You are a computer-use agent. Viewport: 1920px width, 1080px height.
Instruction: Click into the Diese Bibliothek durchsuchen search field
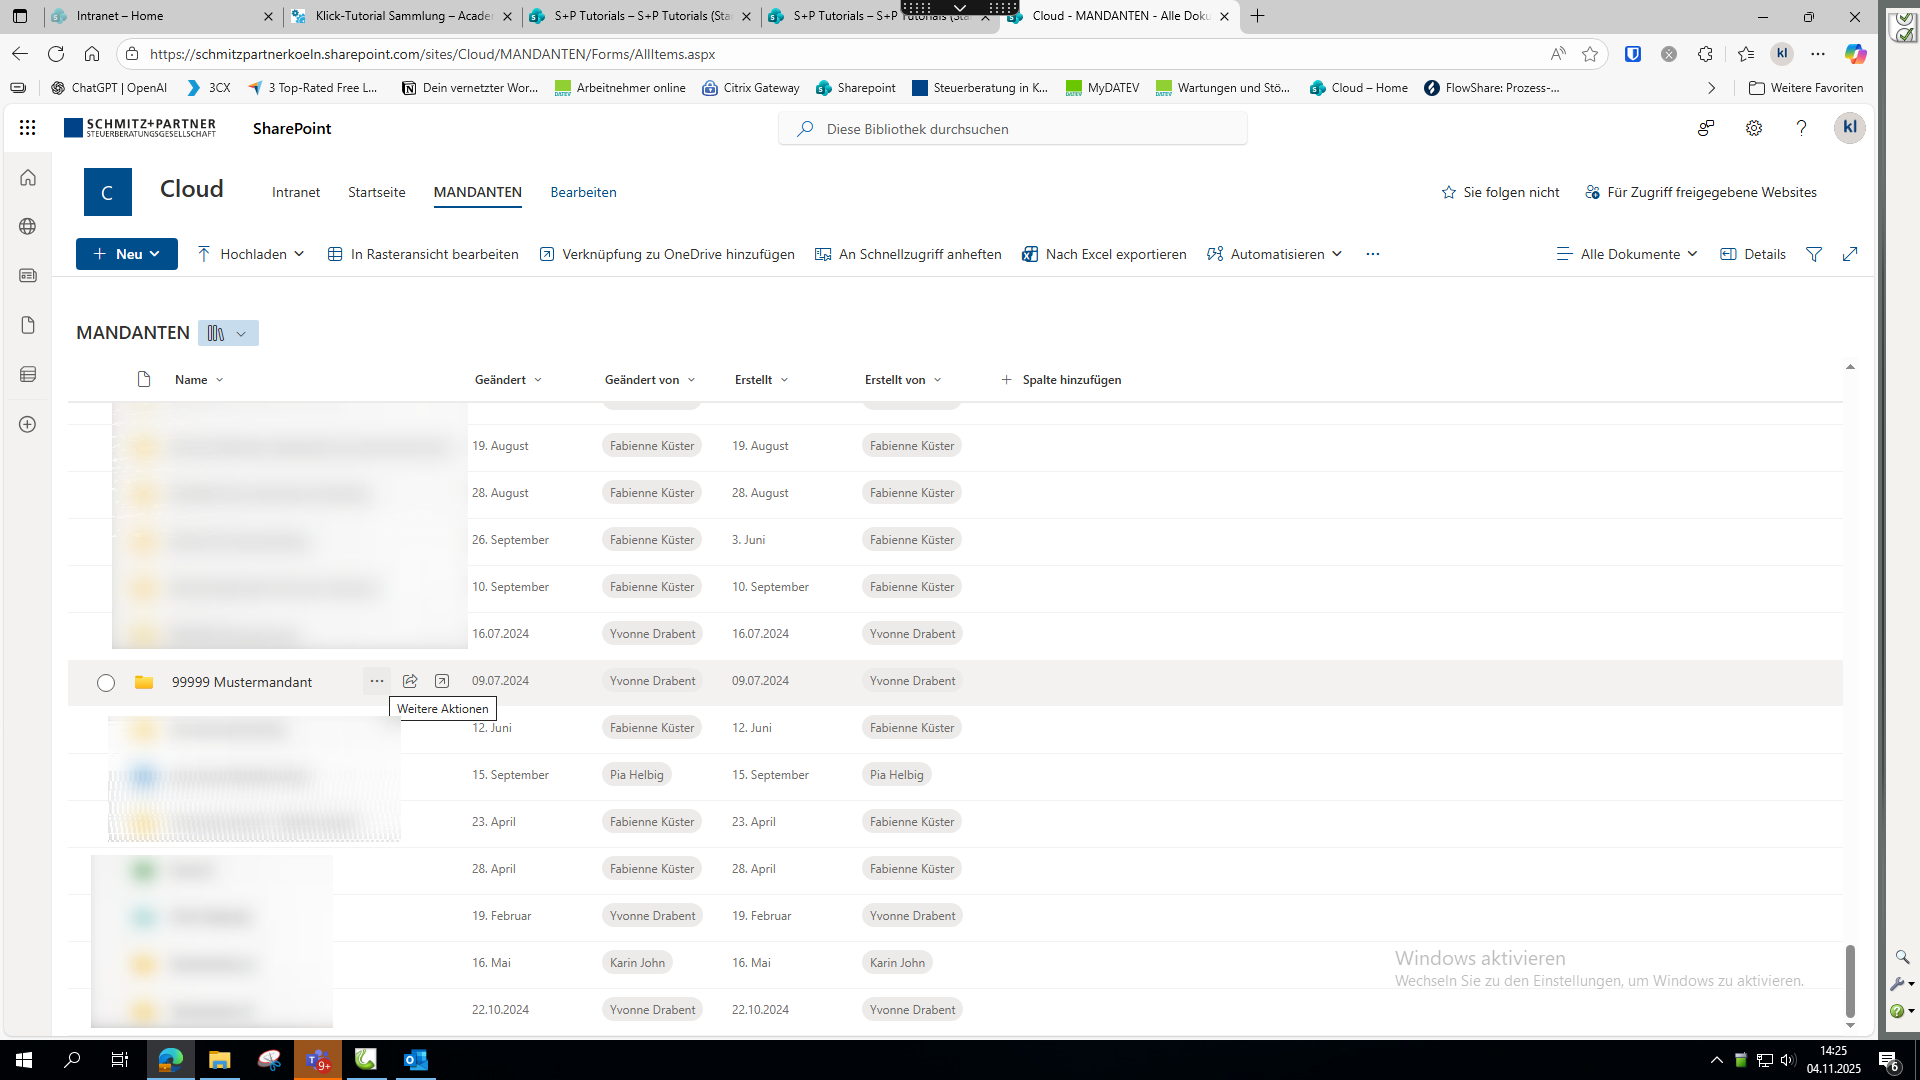click(1012, 129)
